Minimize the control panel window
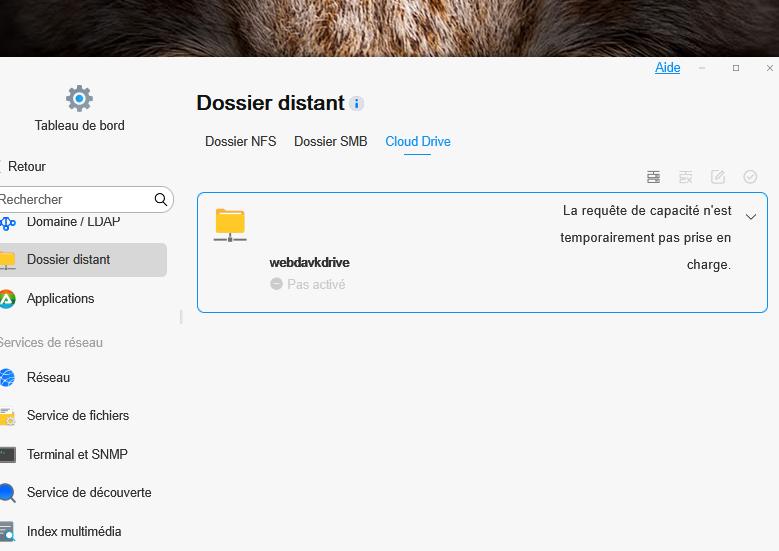This screenshot has height=551, width=779. 701,68
